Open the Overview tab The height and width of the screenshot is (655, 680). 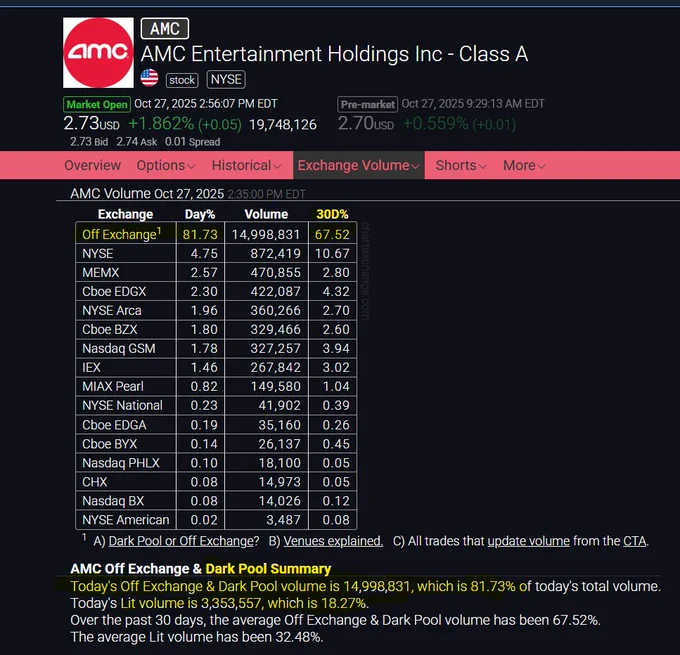pyautogui.click(x=92, y=165)
